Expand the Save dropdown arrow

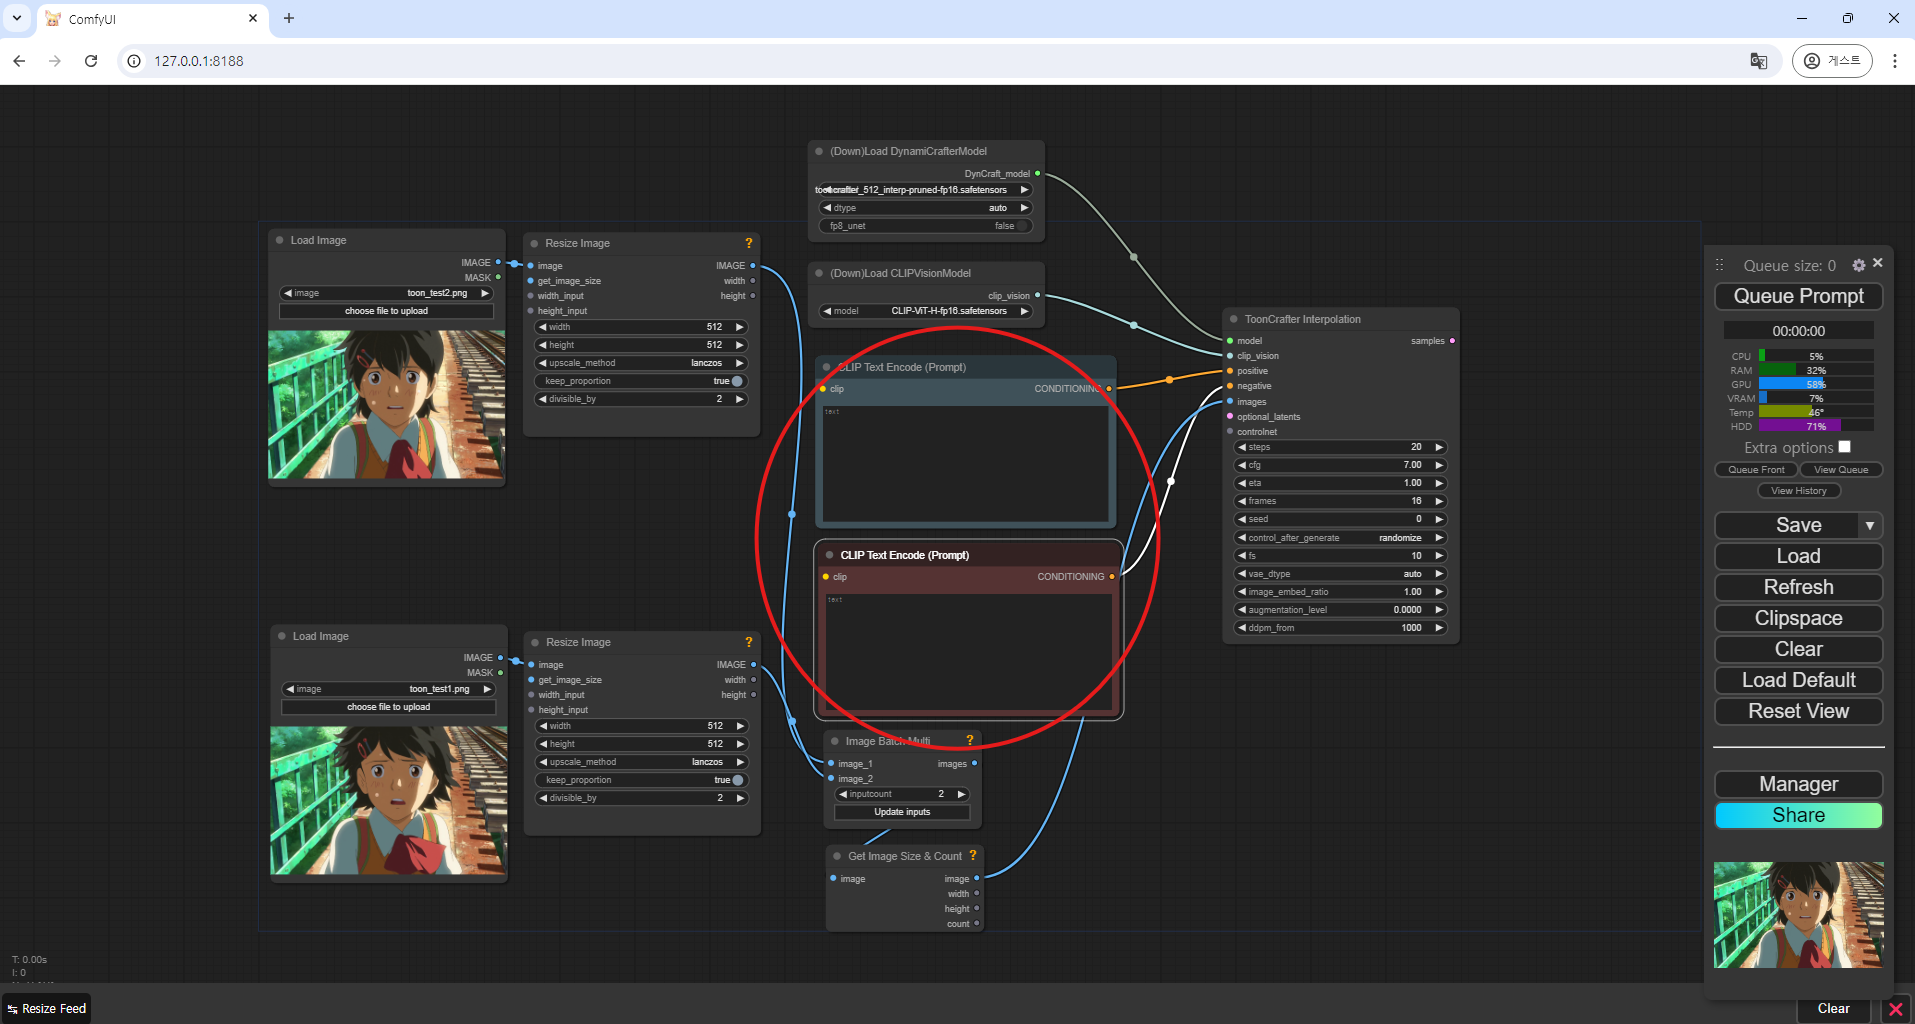point(1870,525)
